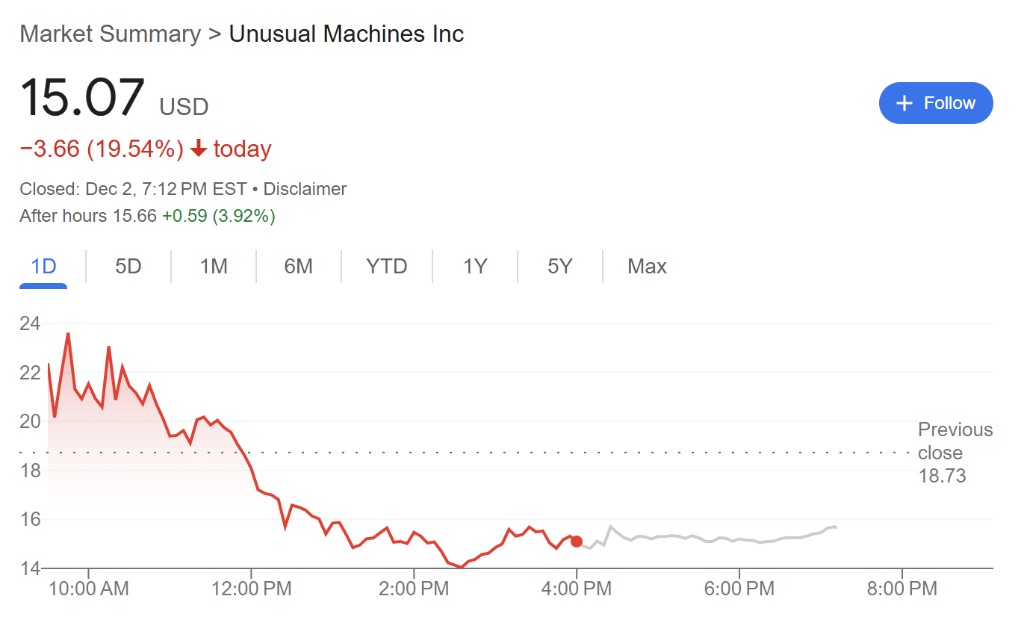Click the Previous close 18.73 label
This screenshot has width=1024, height=620.
click(x=954, y=453)
